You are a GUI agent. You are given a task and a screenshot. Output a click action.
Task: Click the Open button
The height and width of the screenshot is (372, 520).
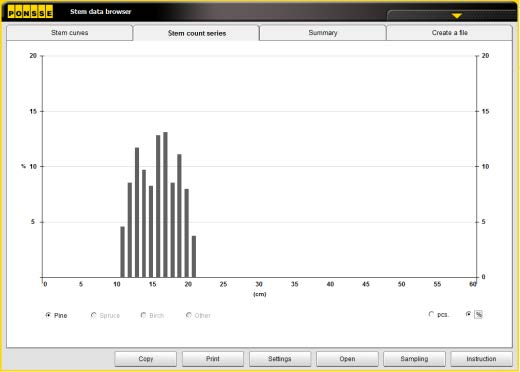(347, 359)
